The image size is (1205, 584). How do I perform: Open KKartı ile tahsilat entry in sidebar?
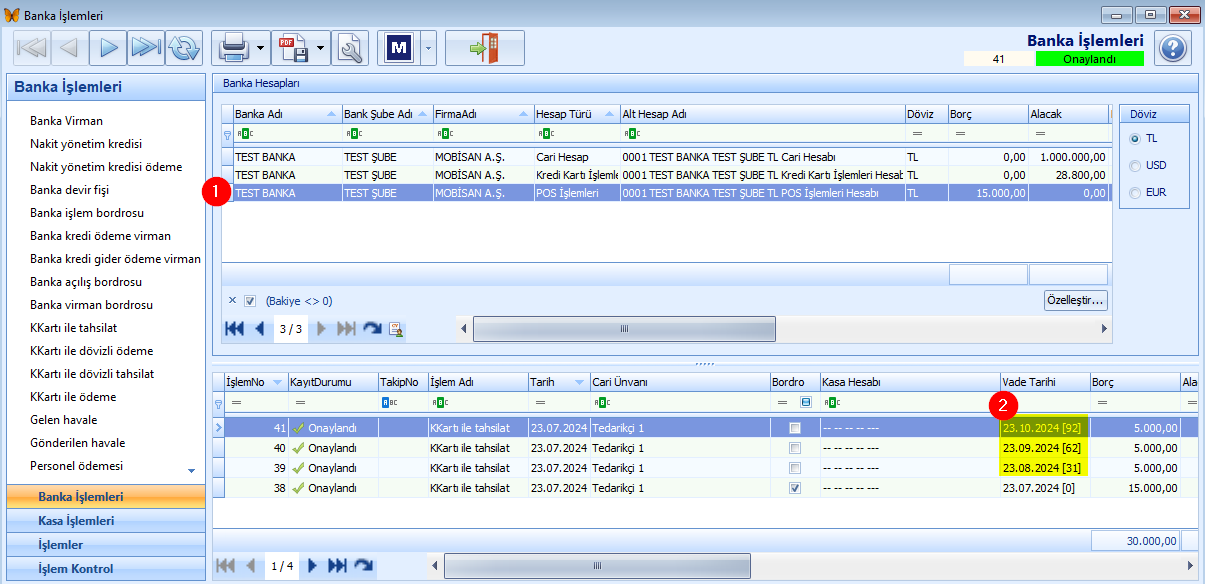(x=75, y=328)
